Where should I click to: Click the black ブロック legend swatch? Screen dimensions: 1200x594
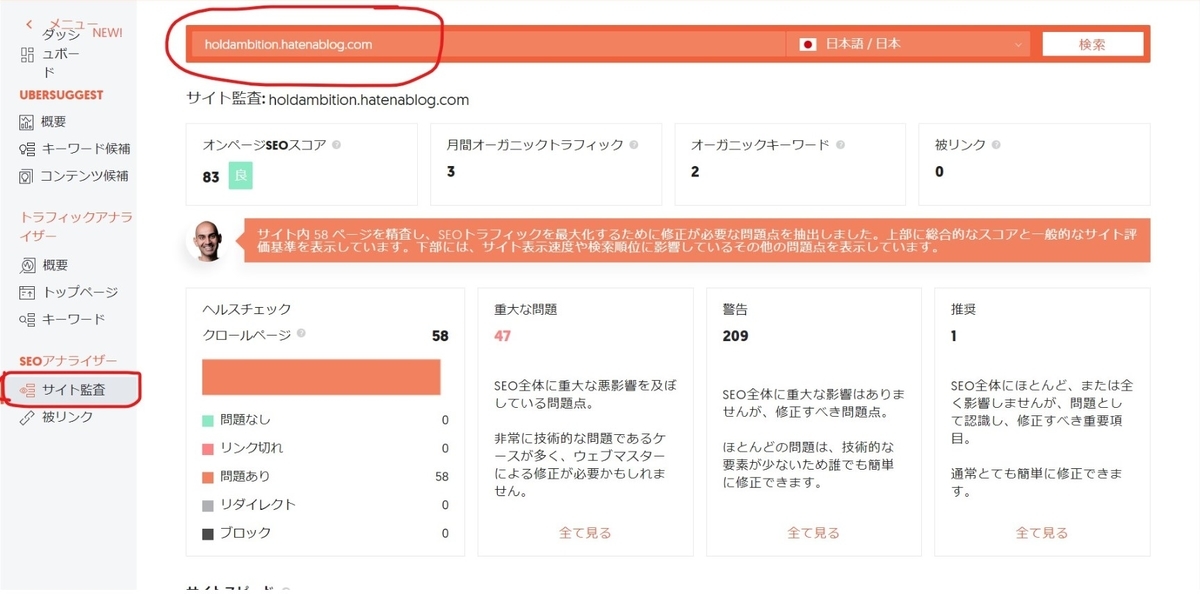tap(208, 533)
